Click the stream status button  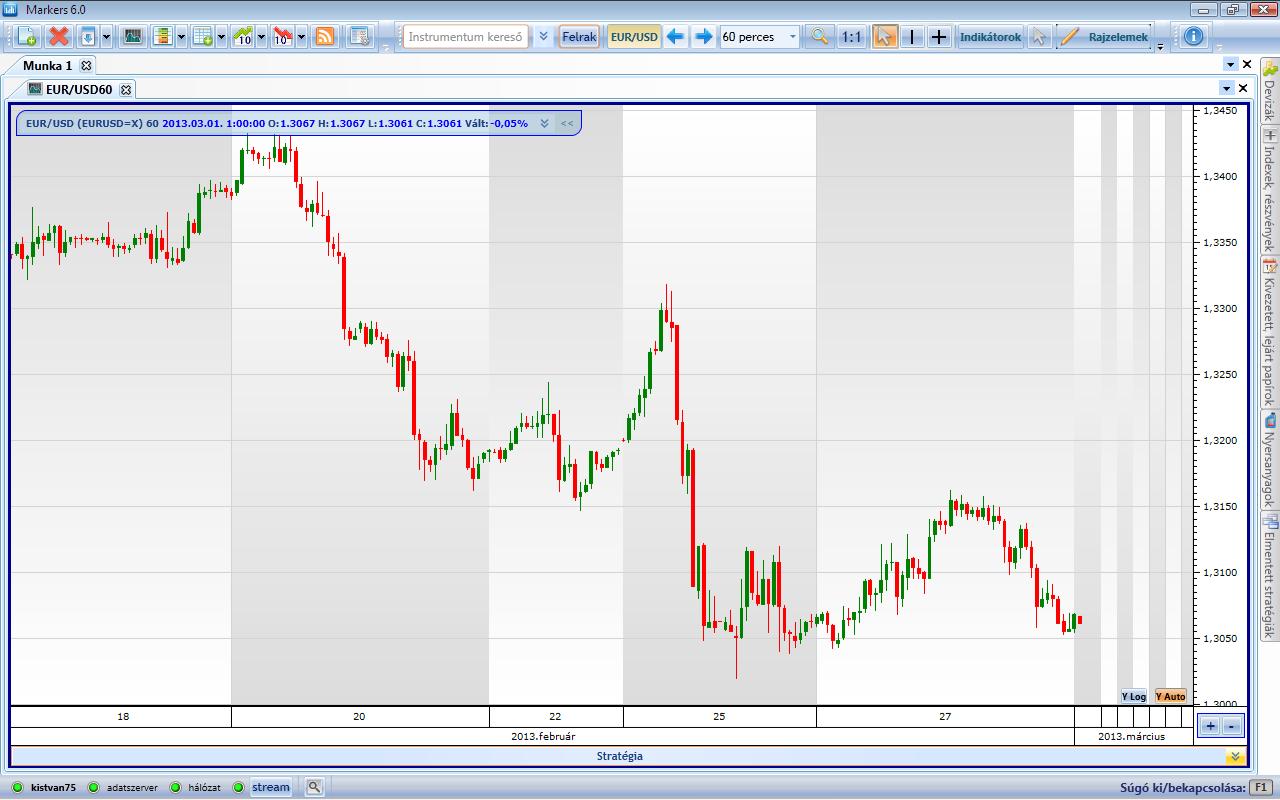pyautogui.click(x=270, y=787)
